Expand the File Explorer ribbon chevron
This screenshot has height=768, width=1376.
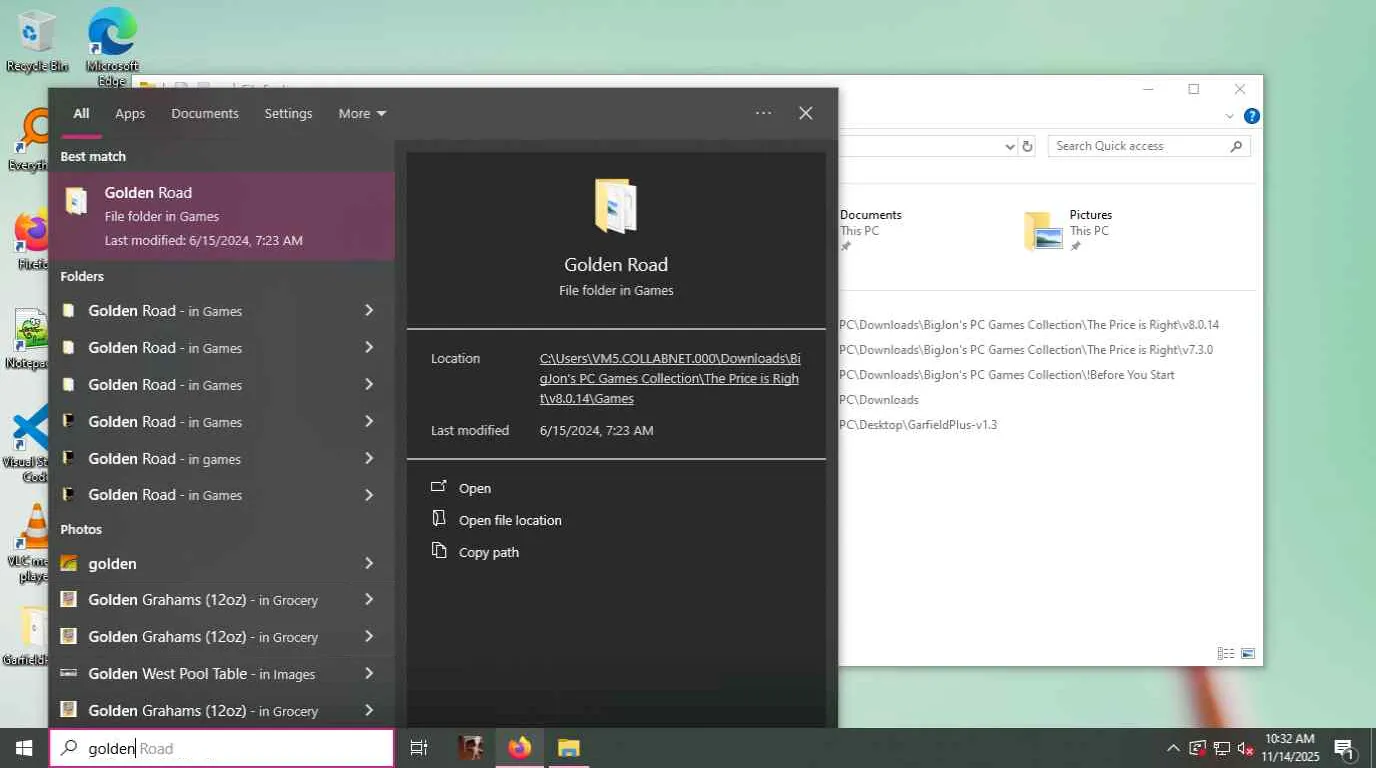1230,116
